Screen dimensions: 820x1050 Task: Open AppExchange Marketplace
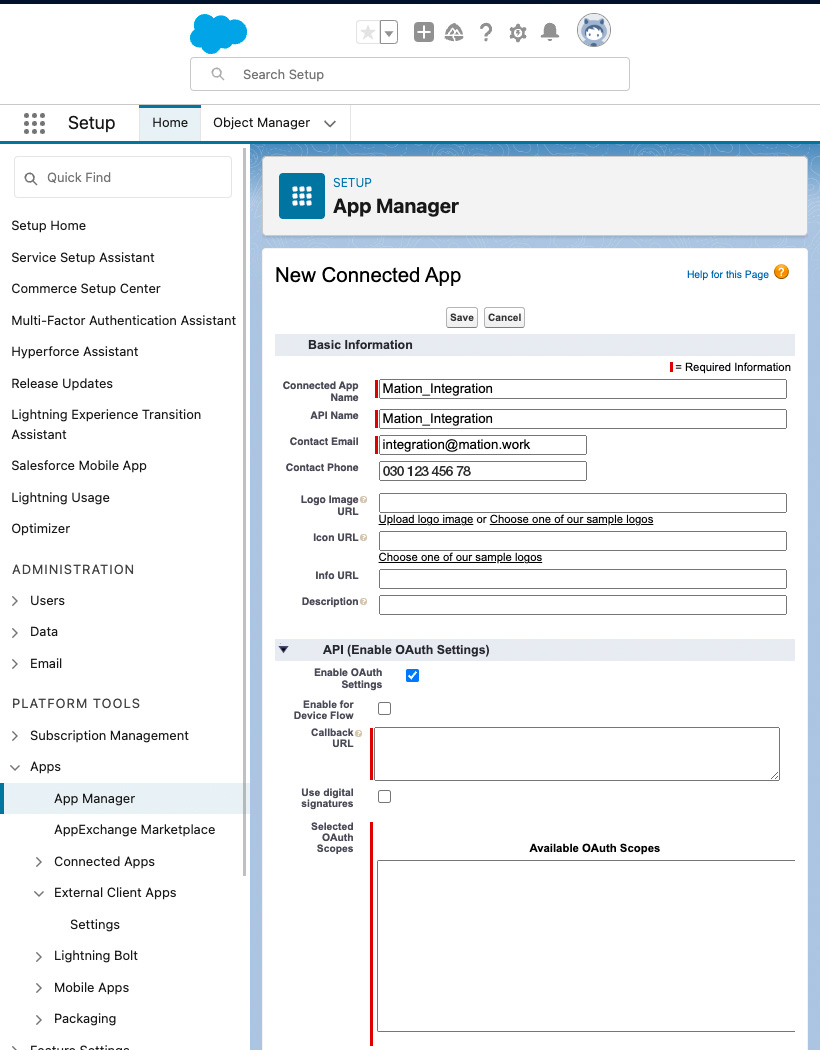(135, 830)
